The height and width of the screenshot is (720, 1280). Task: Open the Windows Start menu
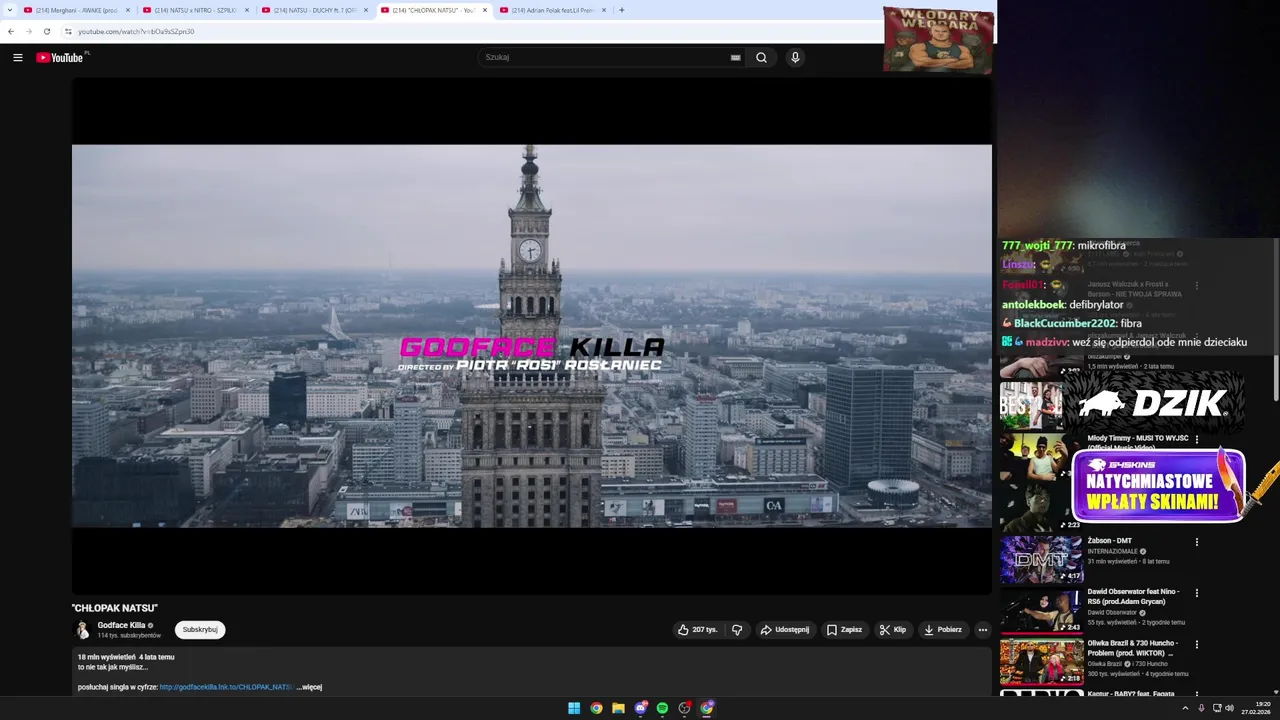coord(574,708)
